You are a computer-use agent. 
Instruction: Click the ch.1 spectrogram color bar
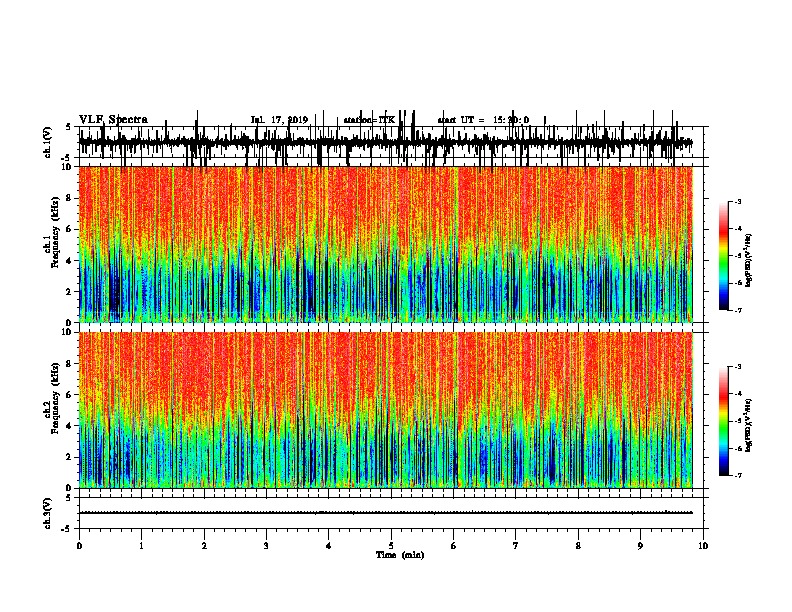click(724, 256)
